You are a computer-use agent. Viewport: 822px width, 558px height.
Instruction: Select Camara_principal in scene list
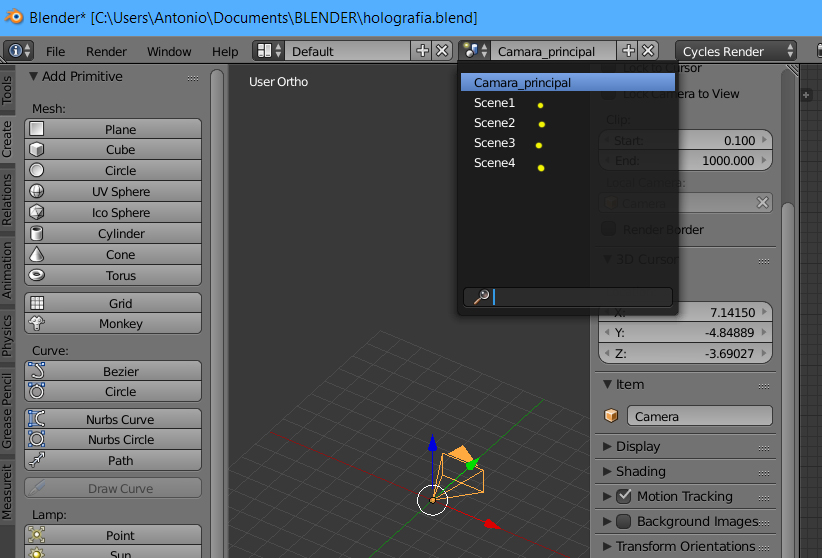click(568, 82)
